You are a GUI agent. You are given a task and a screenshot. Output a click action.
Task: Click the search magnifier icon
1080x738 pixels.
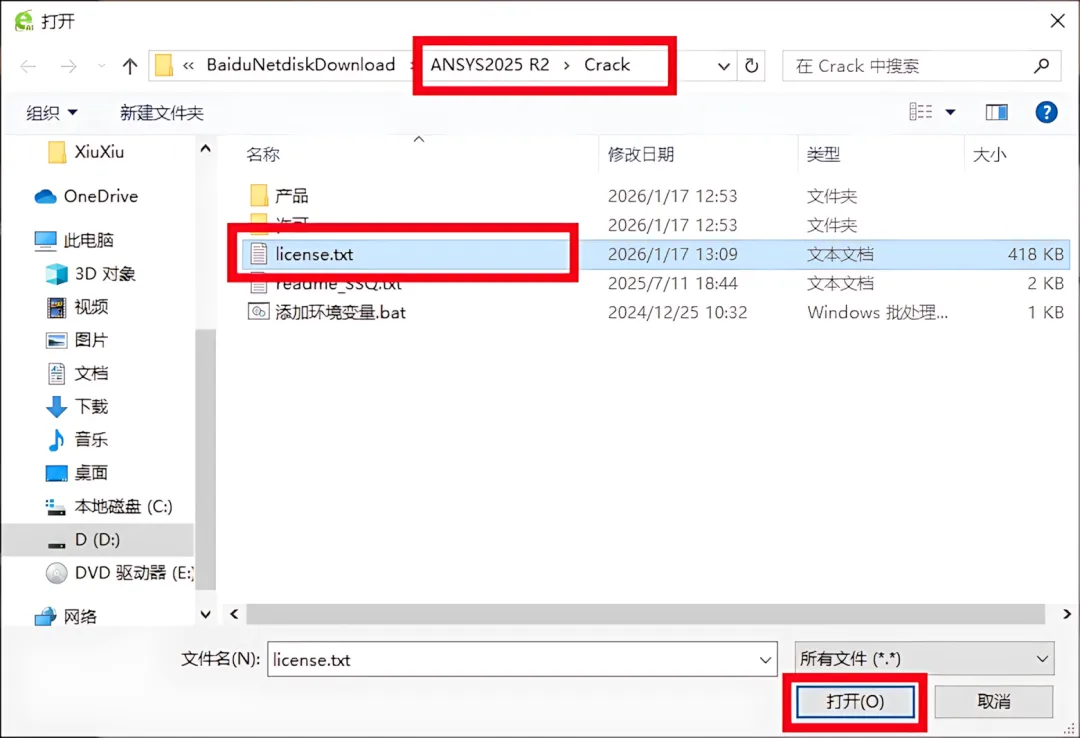point(1041,66)
